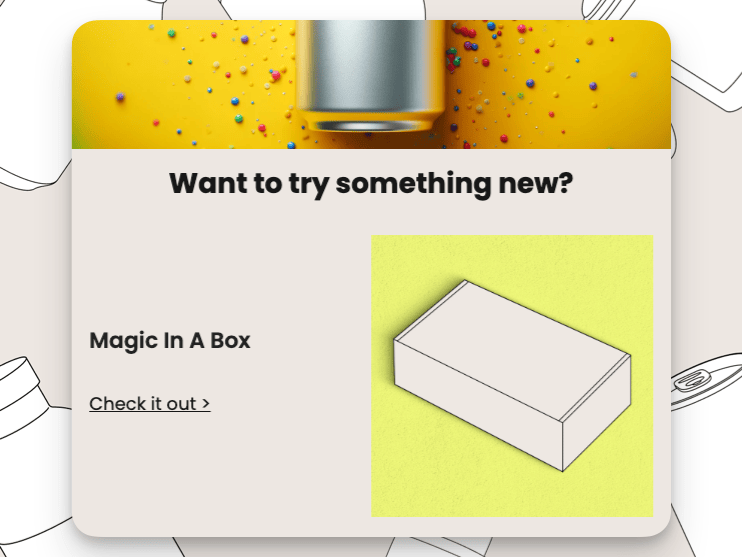
Task: Click the metallic base of the can
Action: click(371, 124)
